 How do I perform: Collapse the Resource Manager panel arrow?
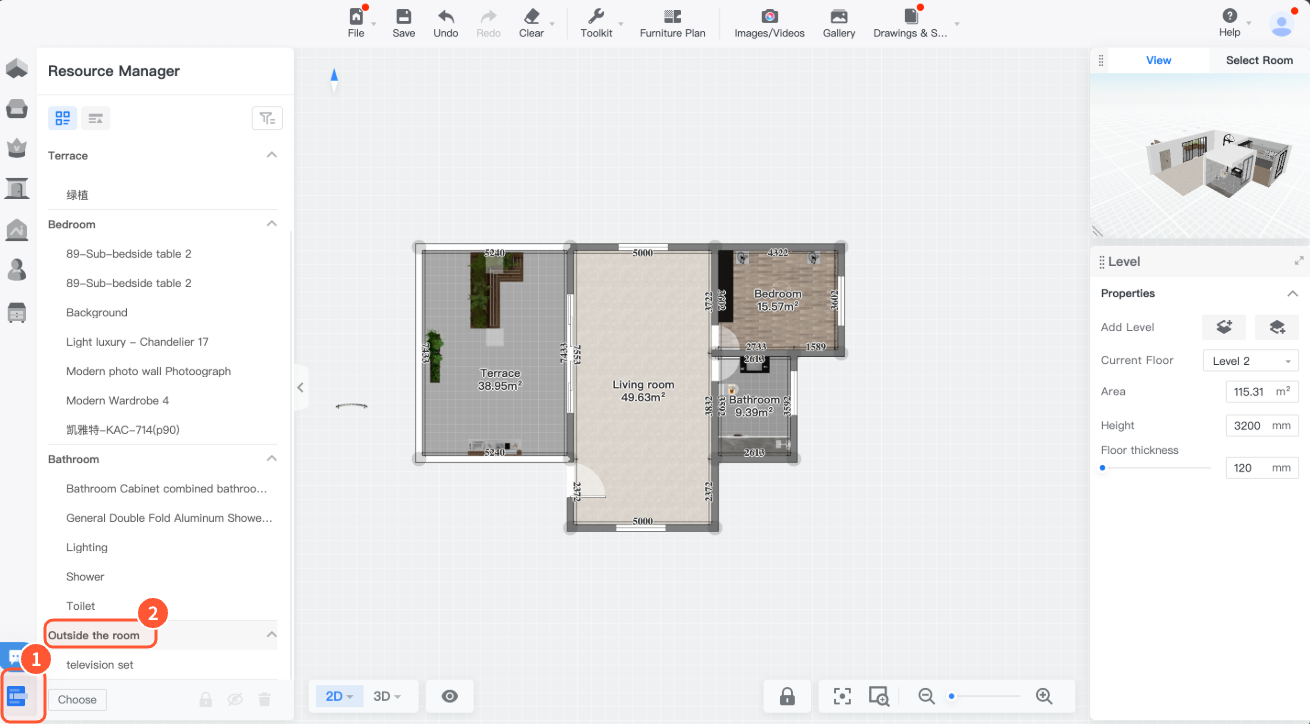click(301, 387)
